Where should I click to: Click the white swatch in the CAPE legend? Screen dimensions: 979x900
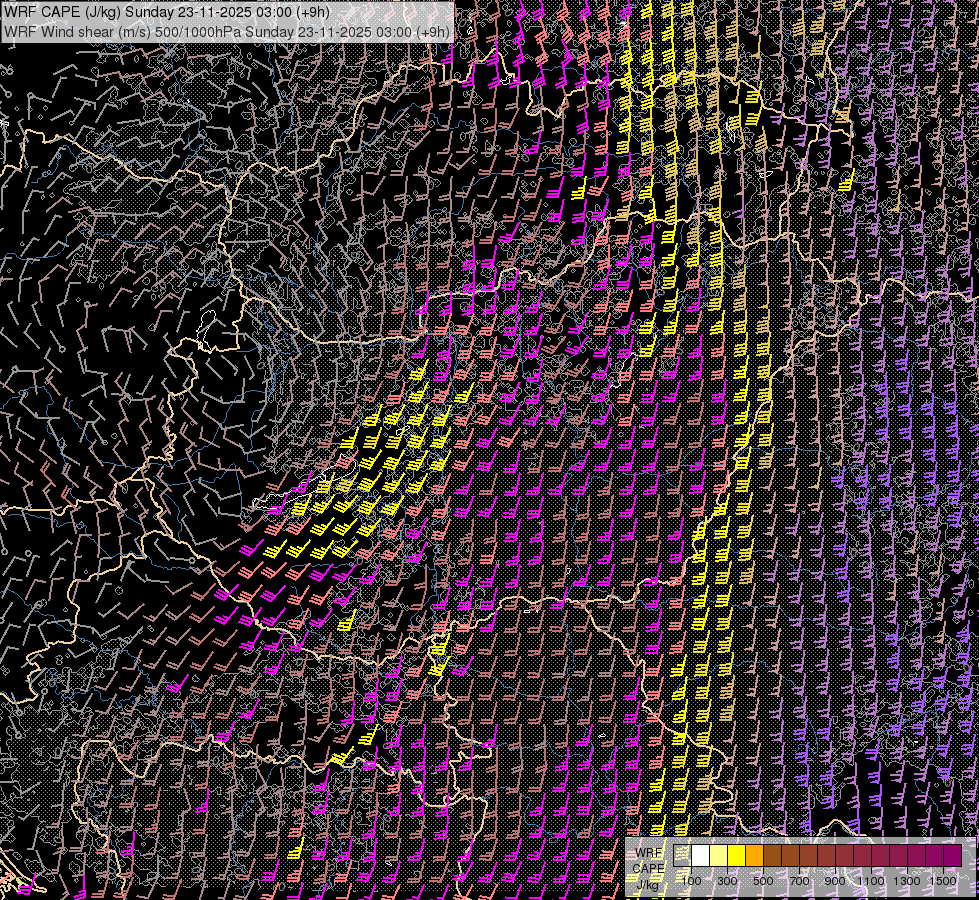701,855
